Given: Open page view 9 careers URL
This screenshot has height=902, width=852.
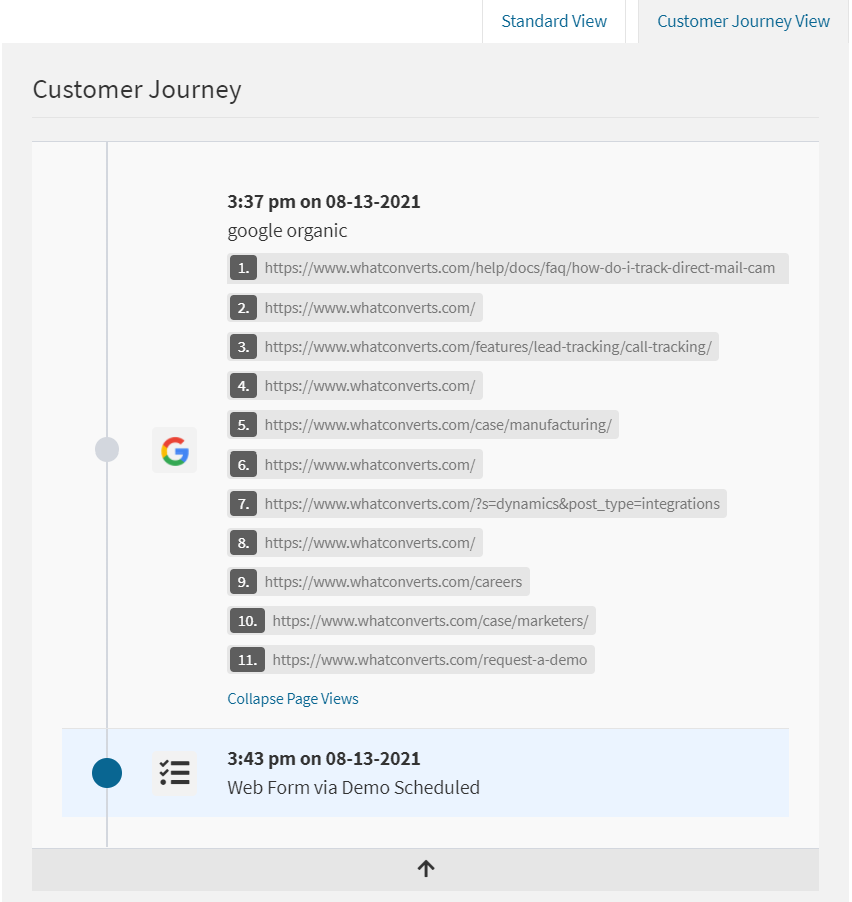Looking at the screenshot, I should [x=393, y=582].
